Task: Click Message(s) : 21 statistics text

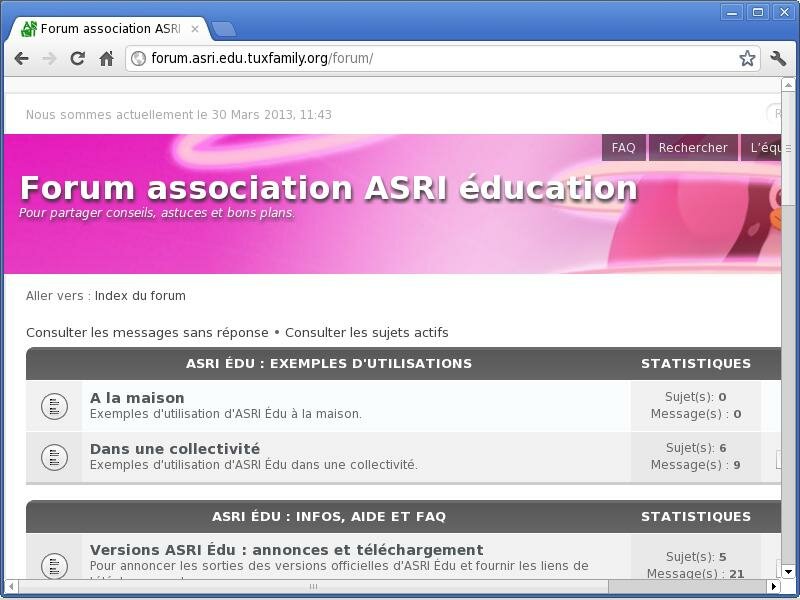Action: (x=695, y=574)
